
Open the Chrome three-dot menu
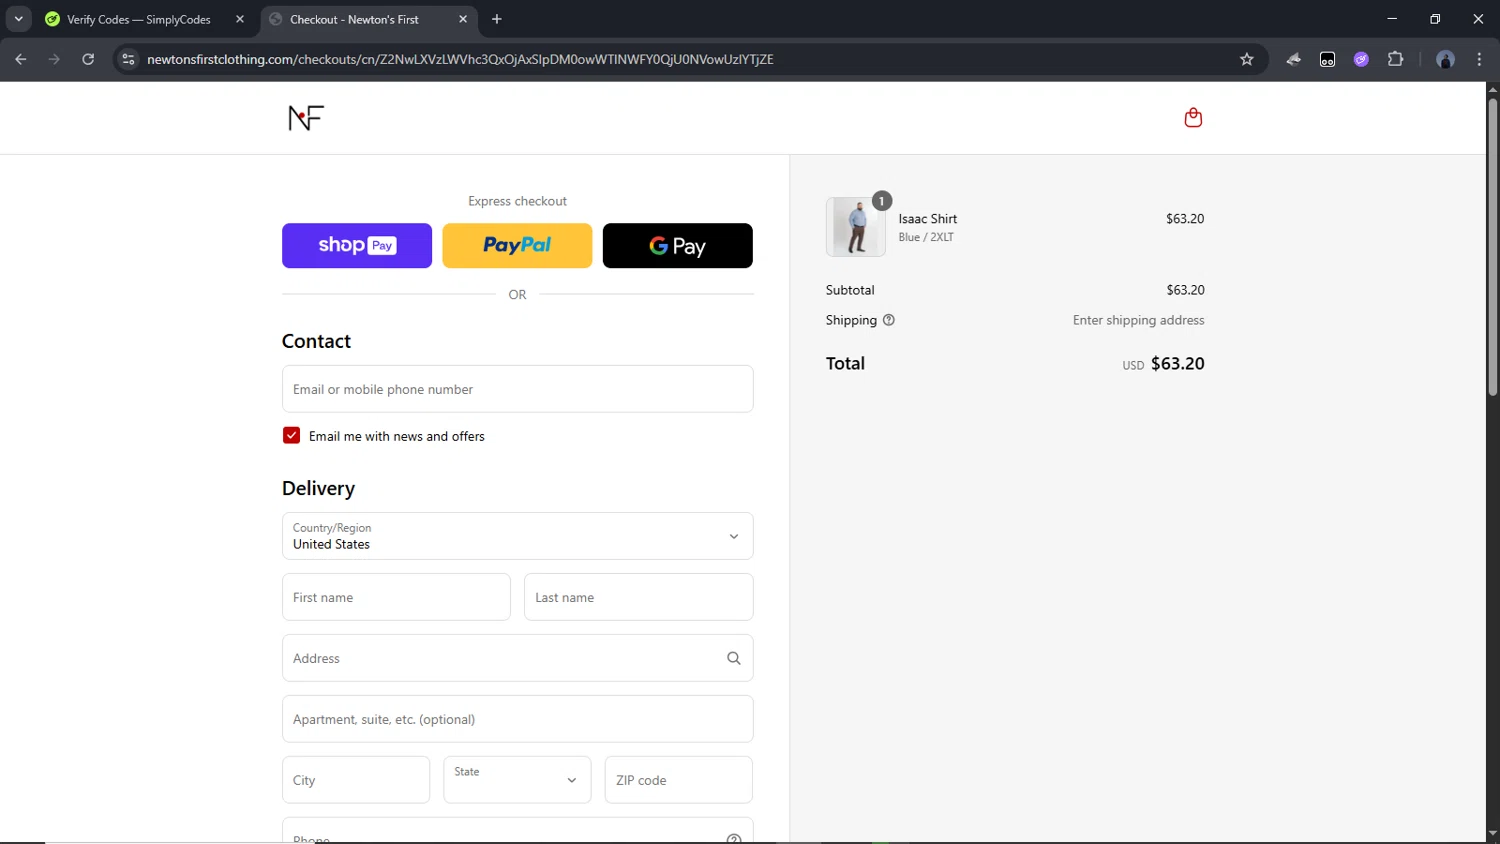1480,59
